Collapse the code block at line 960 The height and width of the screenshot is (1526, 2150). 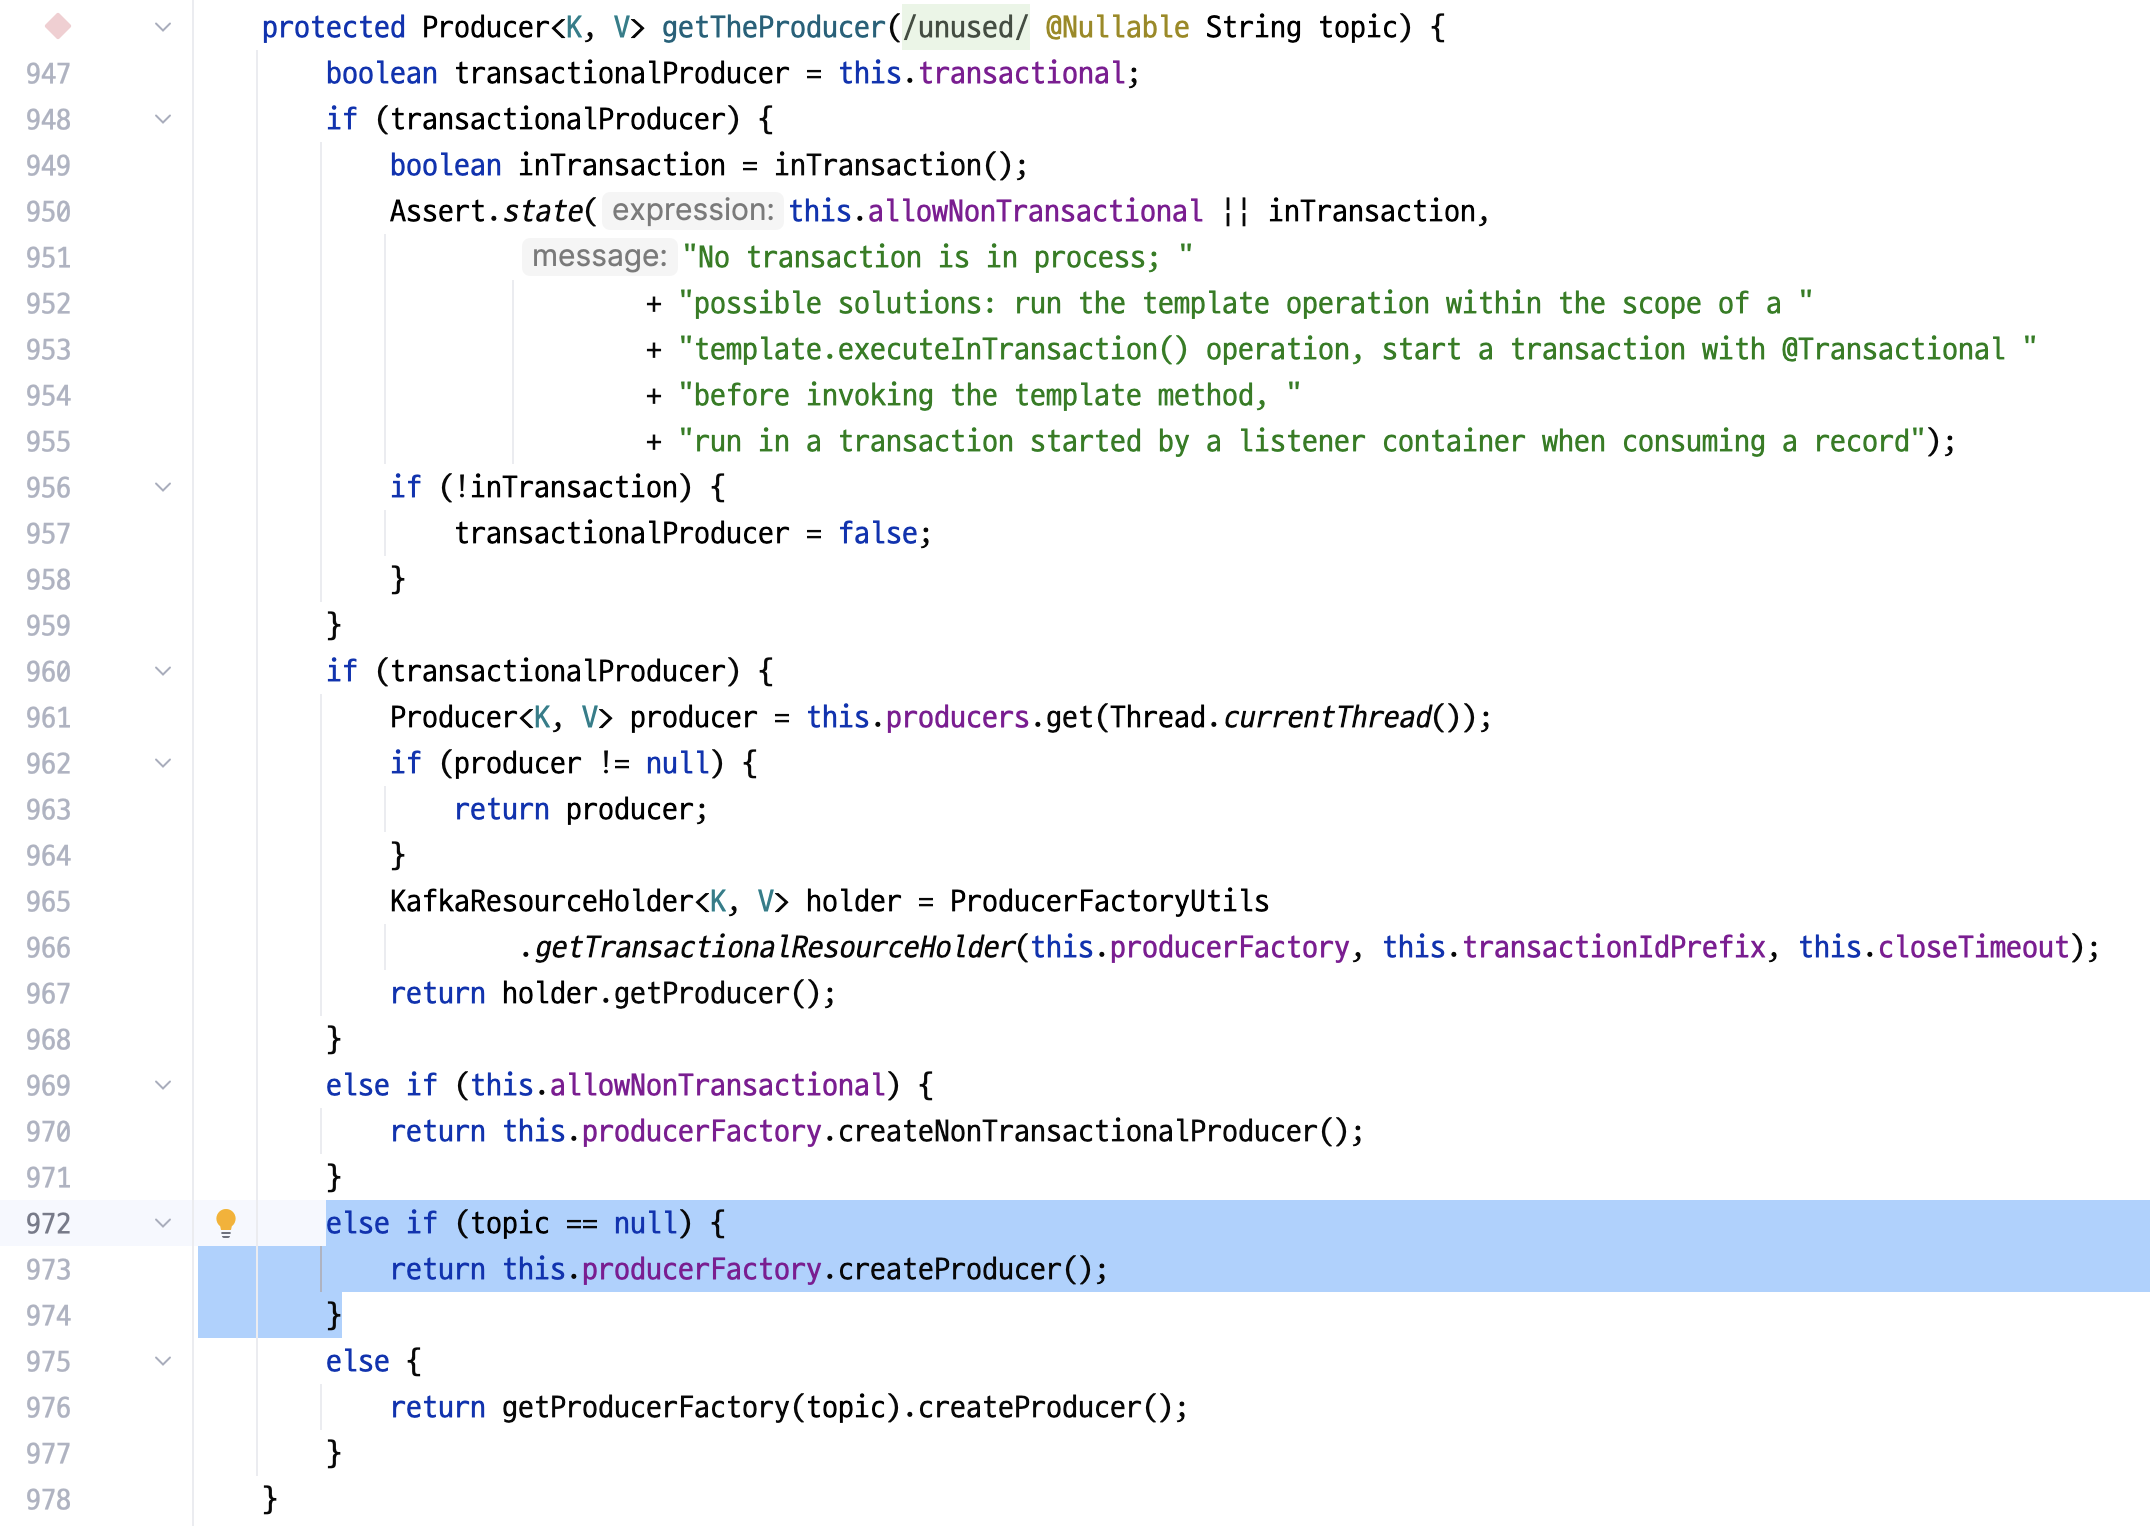point(163,671)
